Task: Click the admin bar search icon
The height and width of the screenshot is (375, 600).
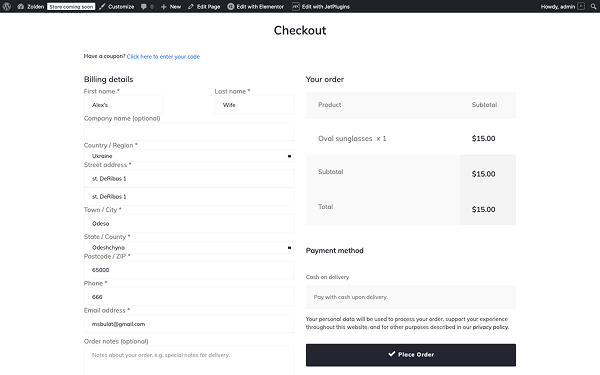Action: pos(593,7)
